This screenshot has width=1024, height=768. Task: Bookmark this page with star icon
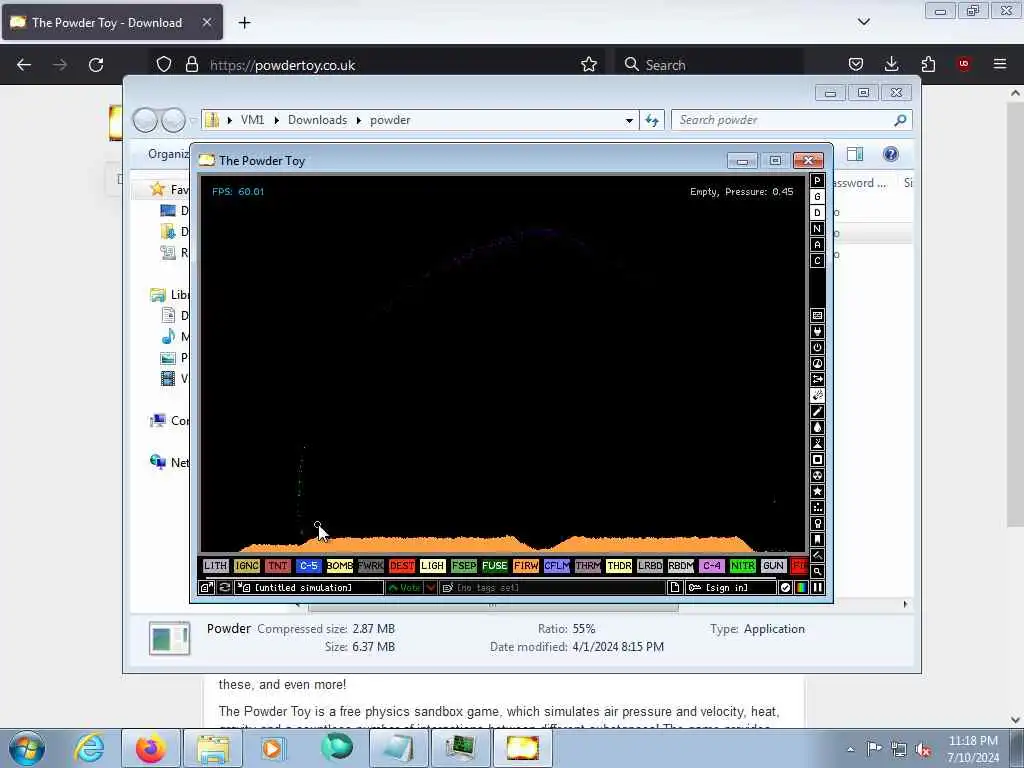click(588, 64)
